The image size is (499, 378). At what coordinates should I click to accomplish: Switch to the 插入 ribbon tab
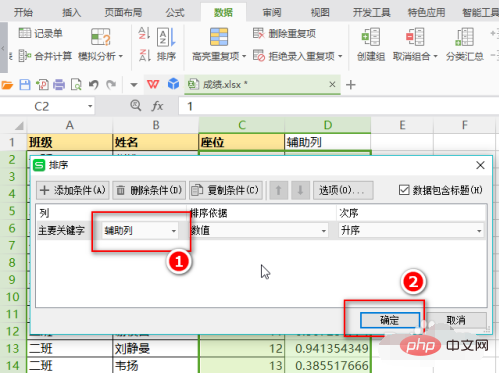tap(71, 13)
